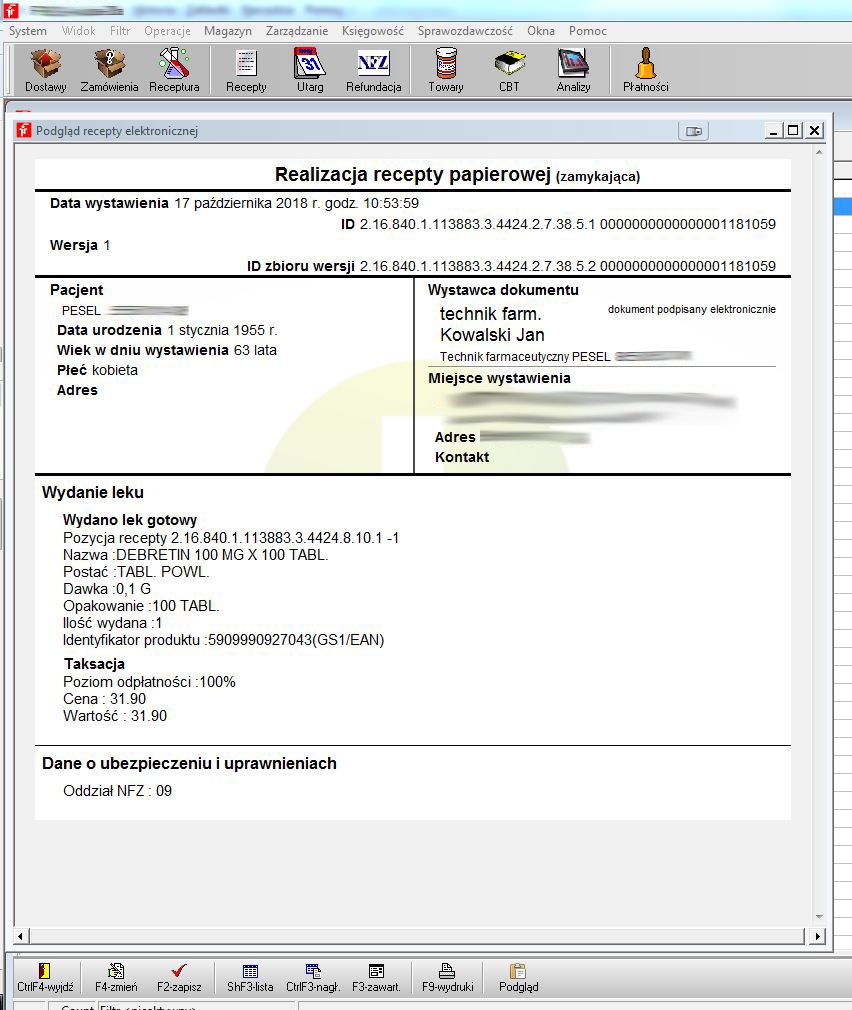
Task: Open the Sprawozdawczość menu
Action: point(465,31)
